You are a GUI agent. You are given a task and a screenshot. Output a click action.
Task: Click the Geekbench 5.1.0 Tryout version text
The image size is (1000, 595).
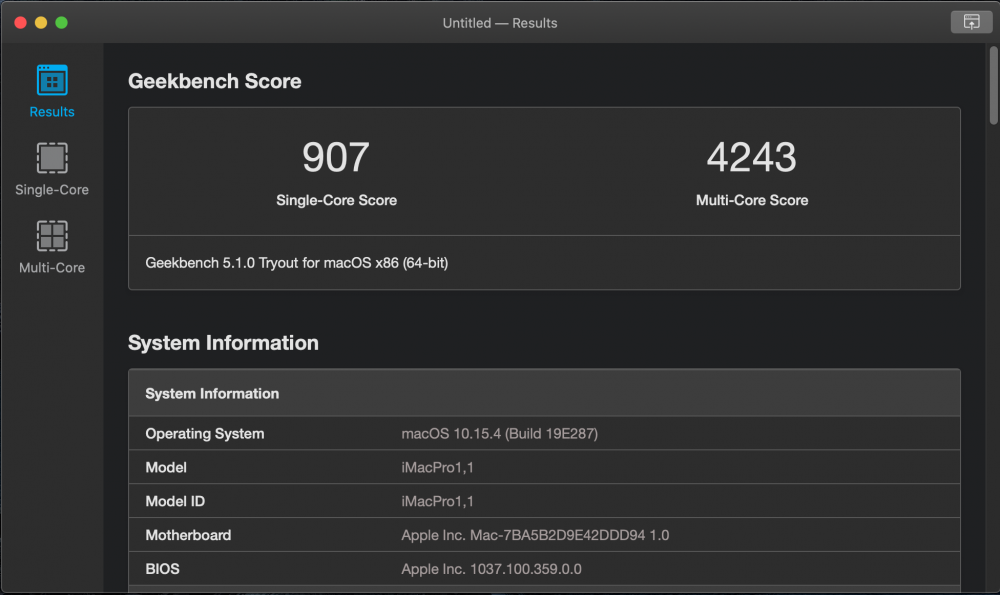(297, 263)
